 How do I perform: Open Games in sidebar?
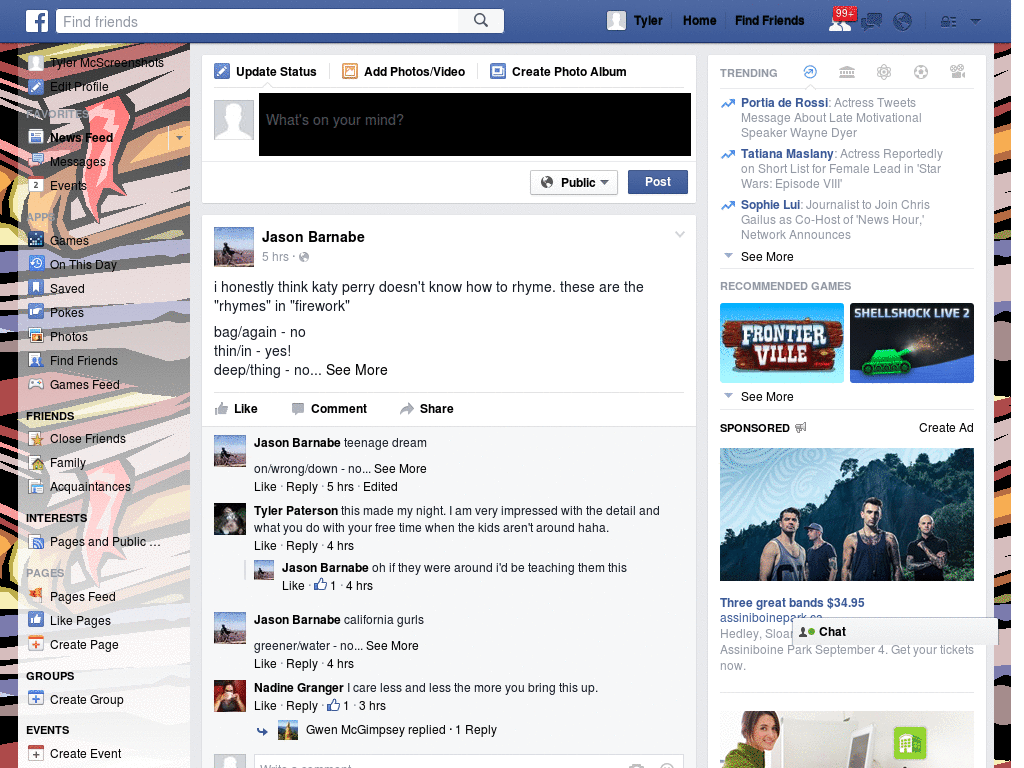click(69, 240)
